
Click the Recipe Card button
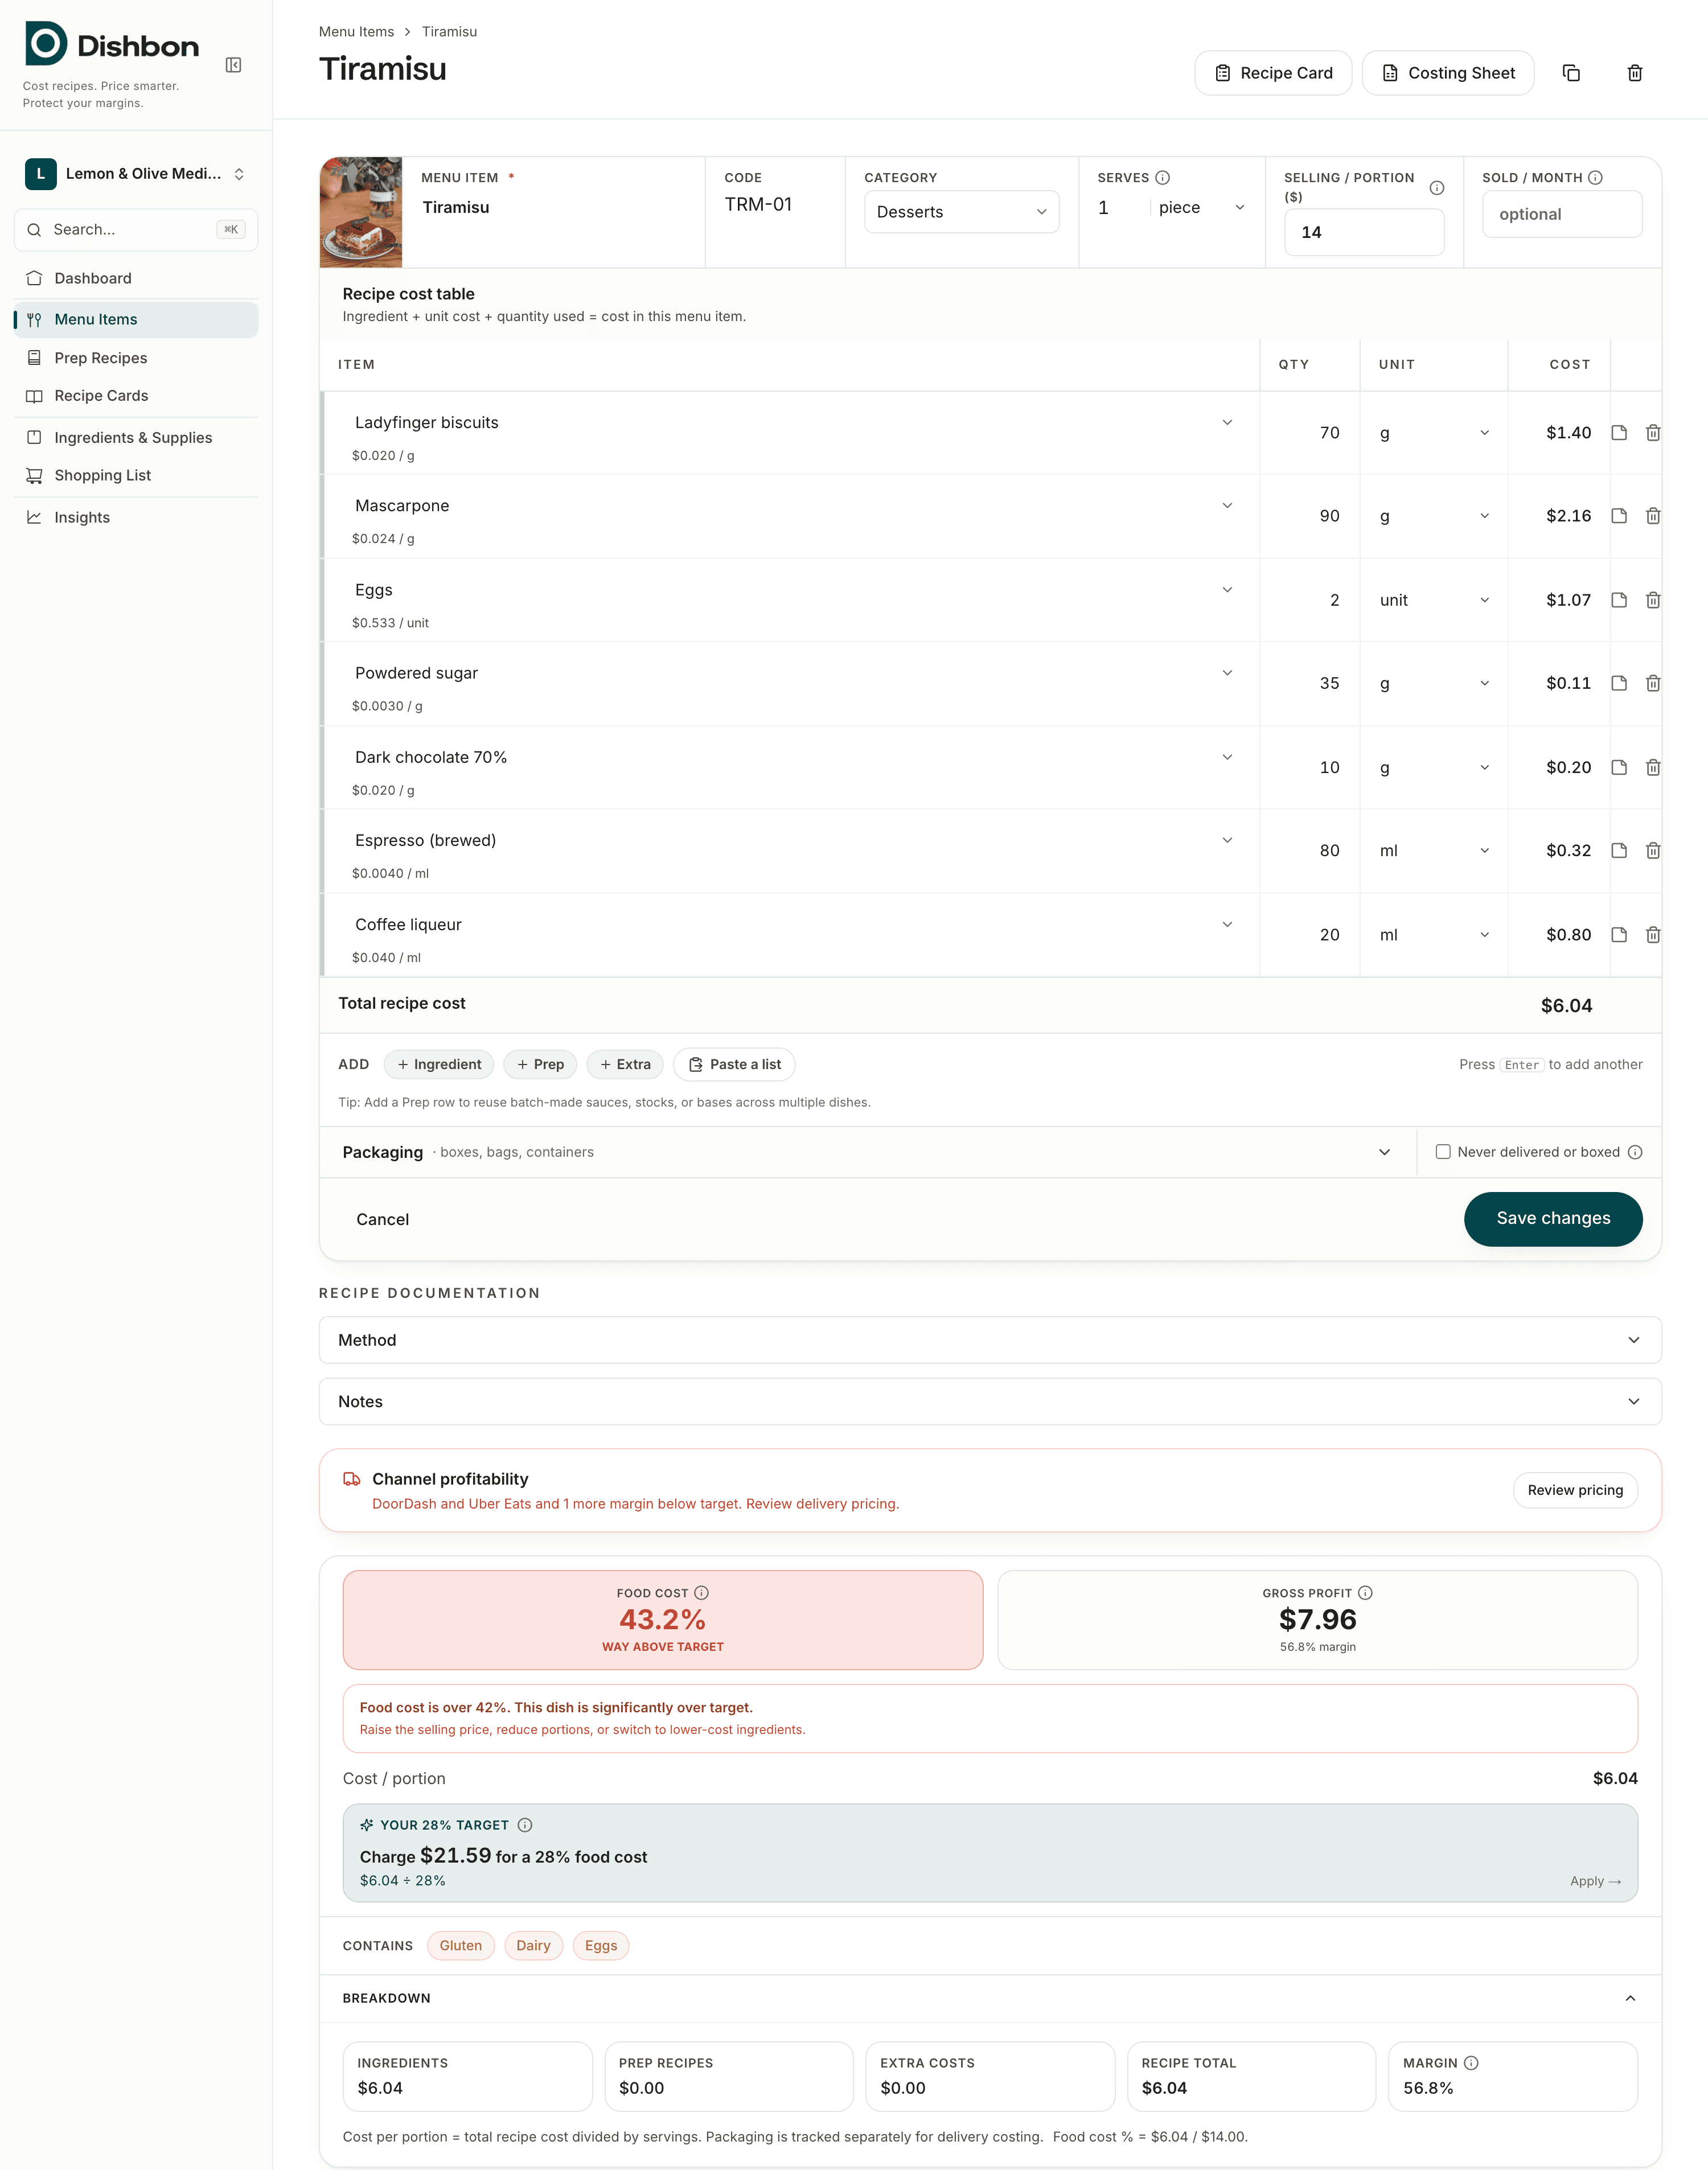[x=1273, y=73]
